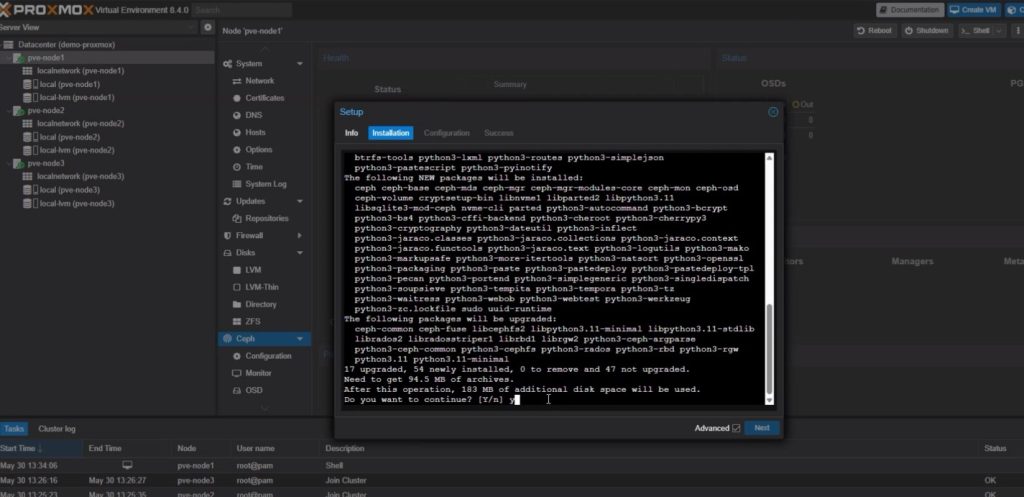Open the Directory disks item
1024x497 pixels.
[261, 304]
